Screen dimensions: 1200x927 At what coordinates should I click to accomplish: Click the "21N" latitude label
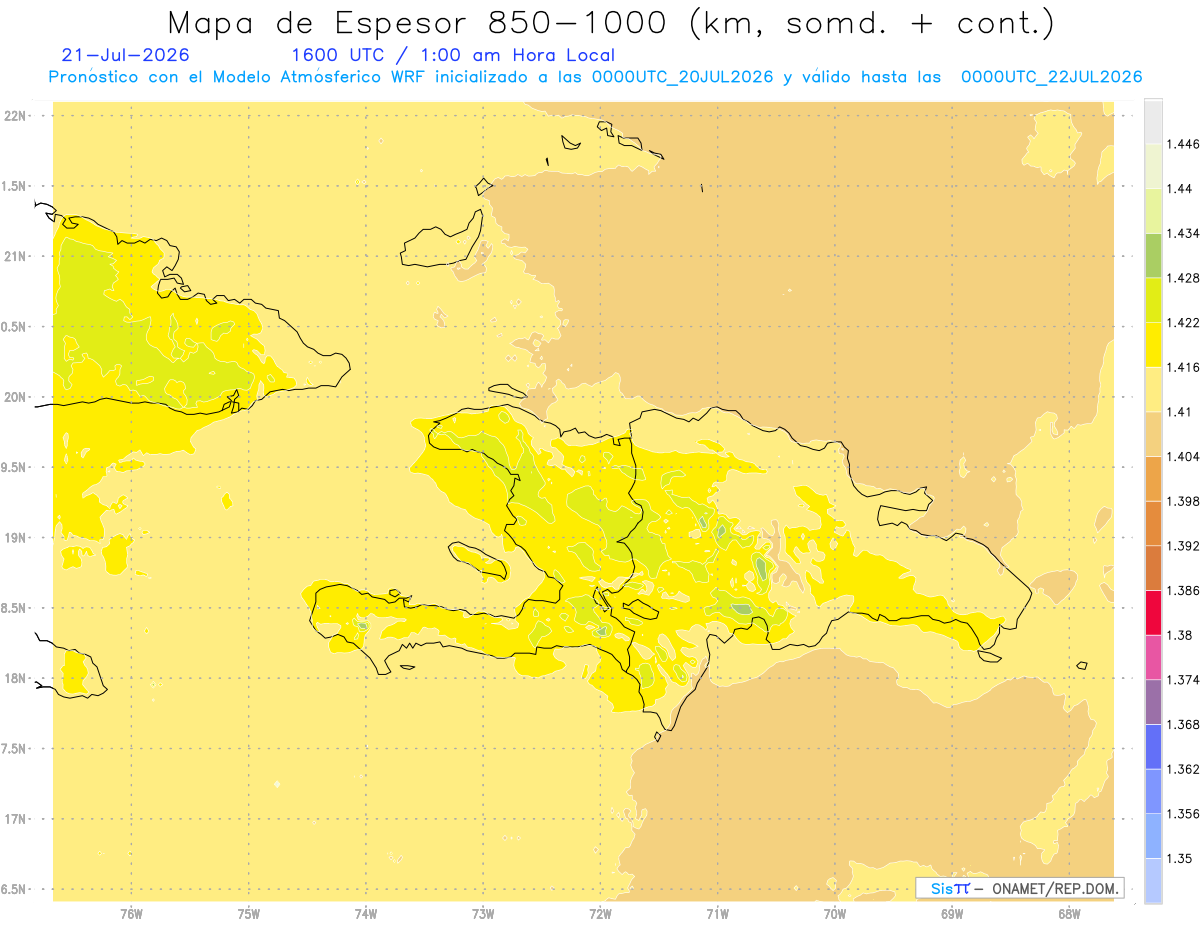click(14, 256)
